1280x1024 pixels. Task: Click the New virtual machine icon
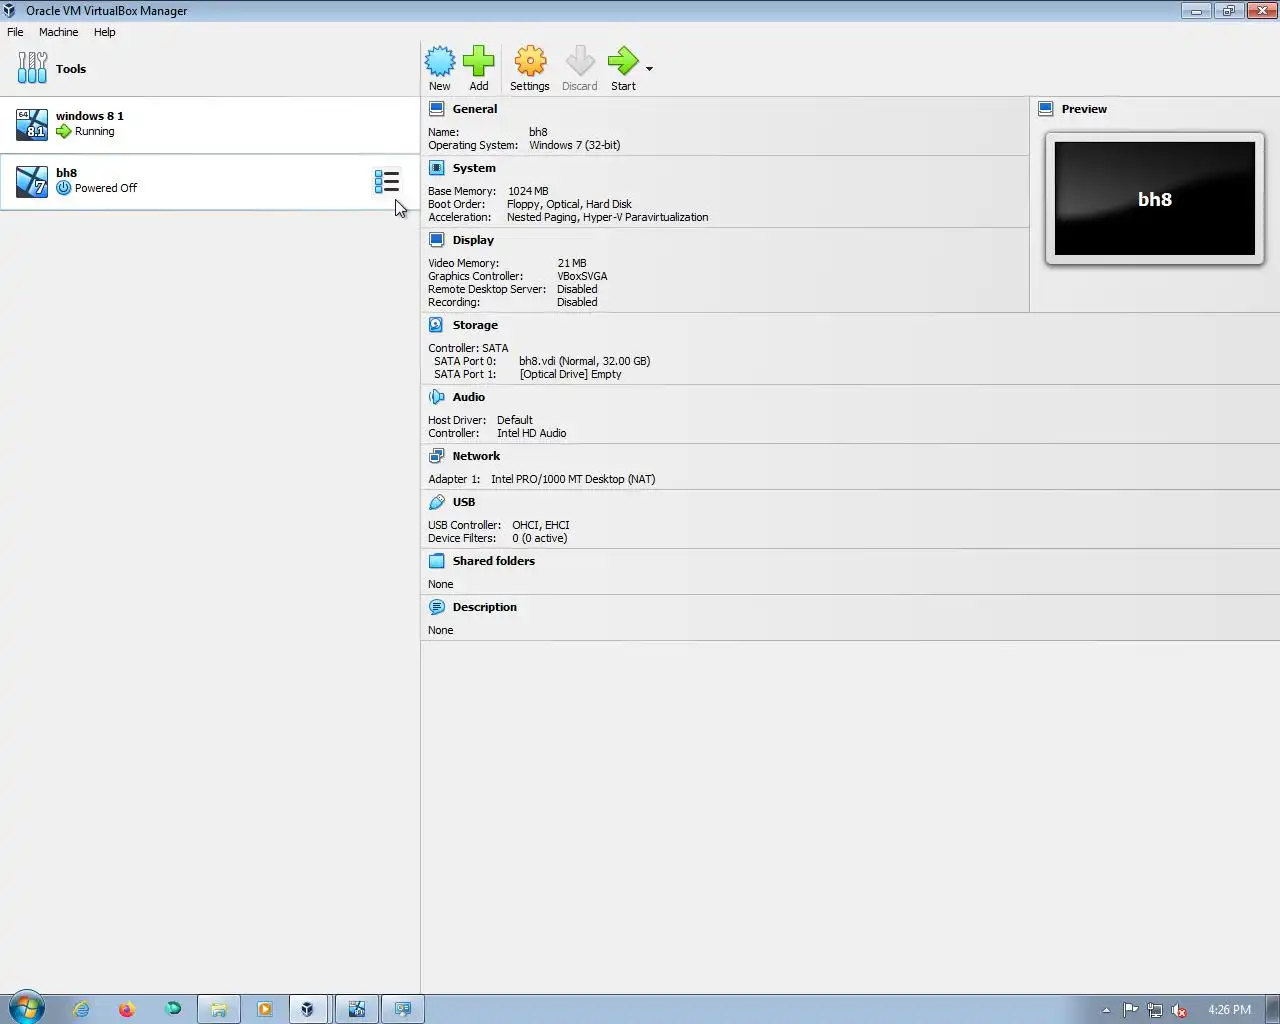(440, 61)
